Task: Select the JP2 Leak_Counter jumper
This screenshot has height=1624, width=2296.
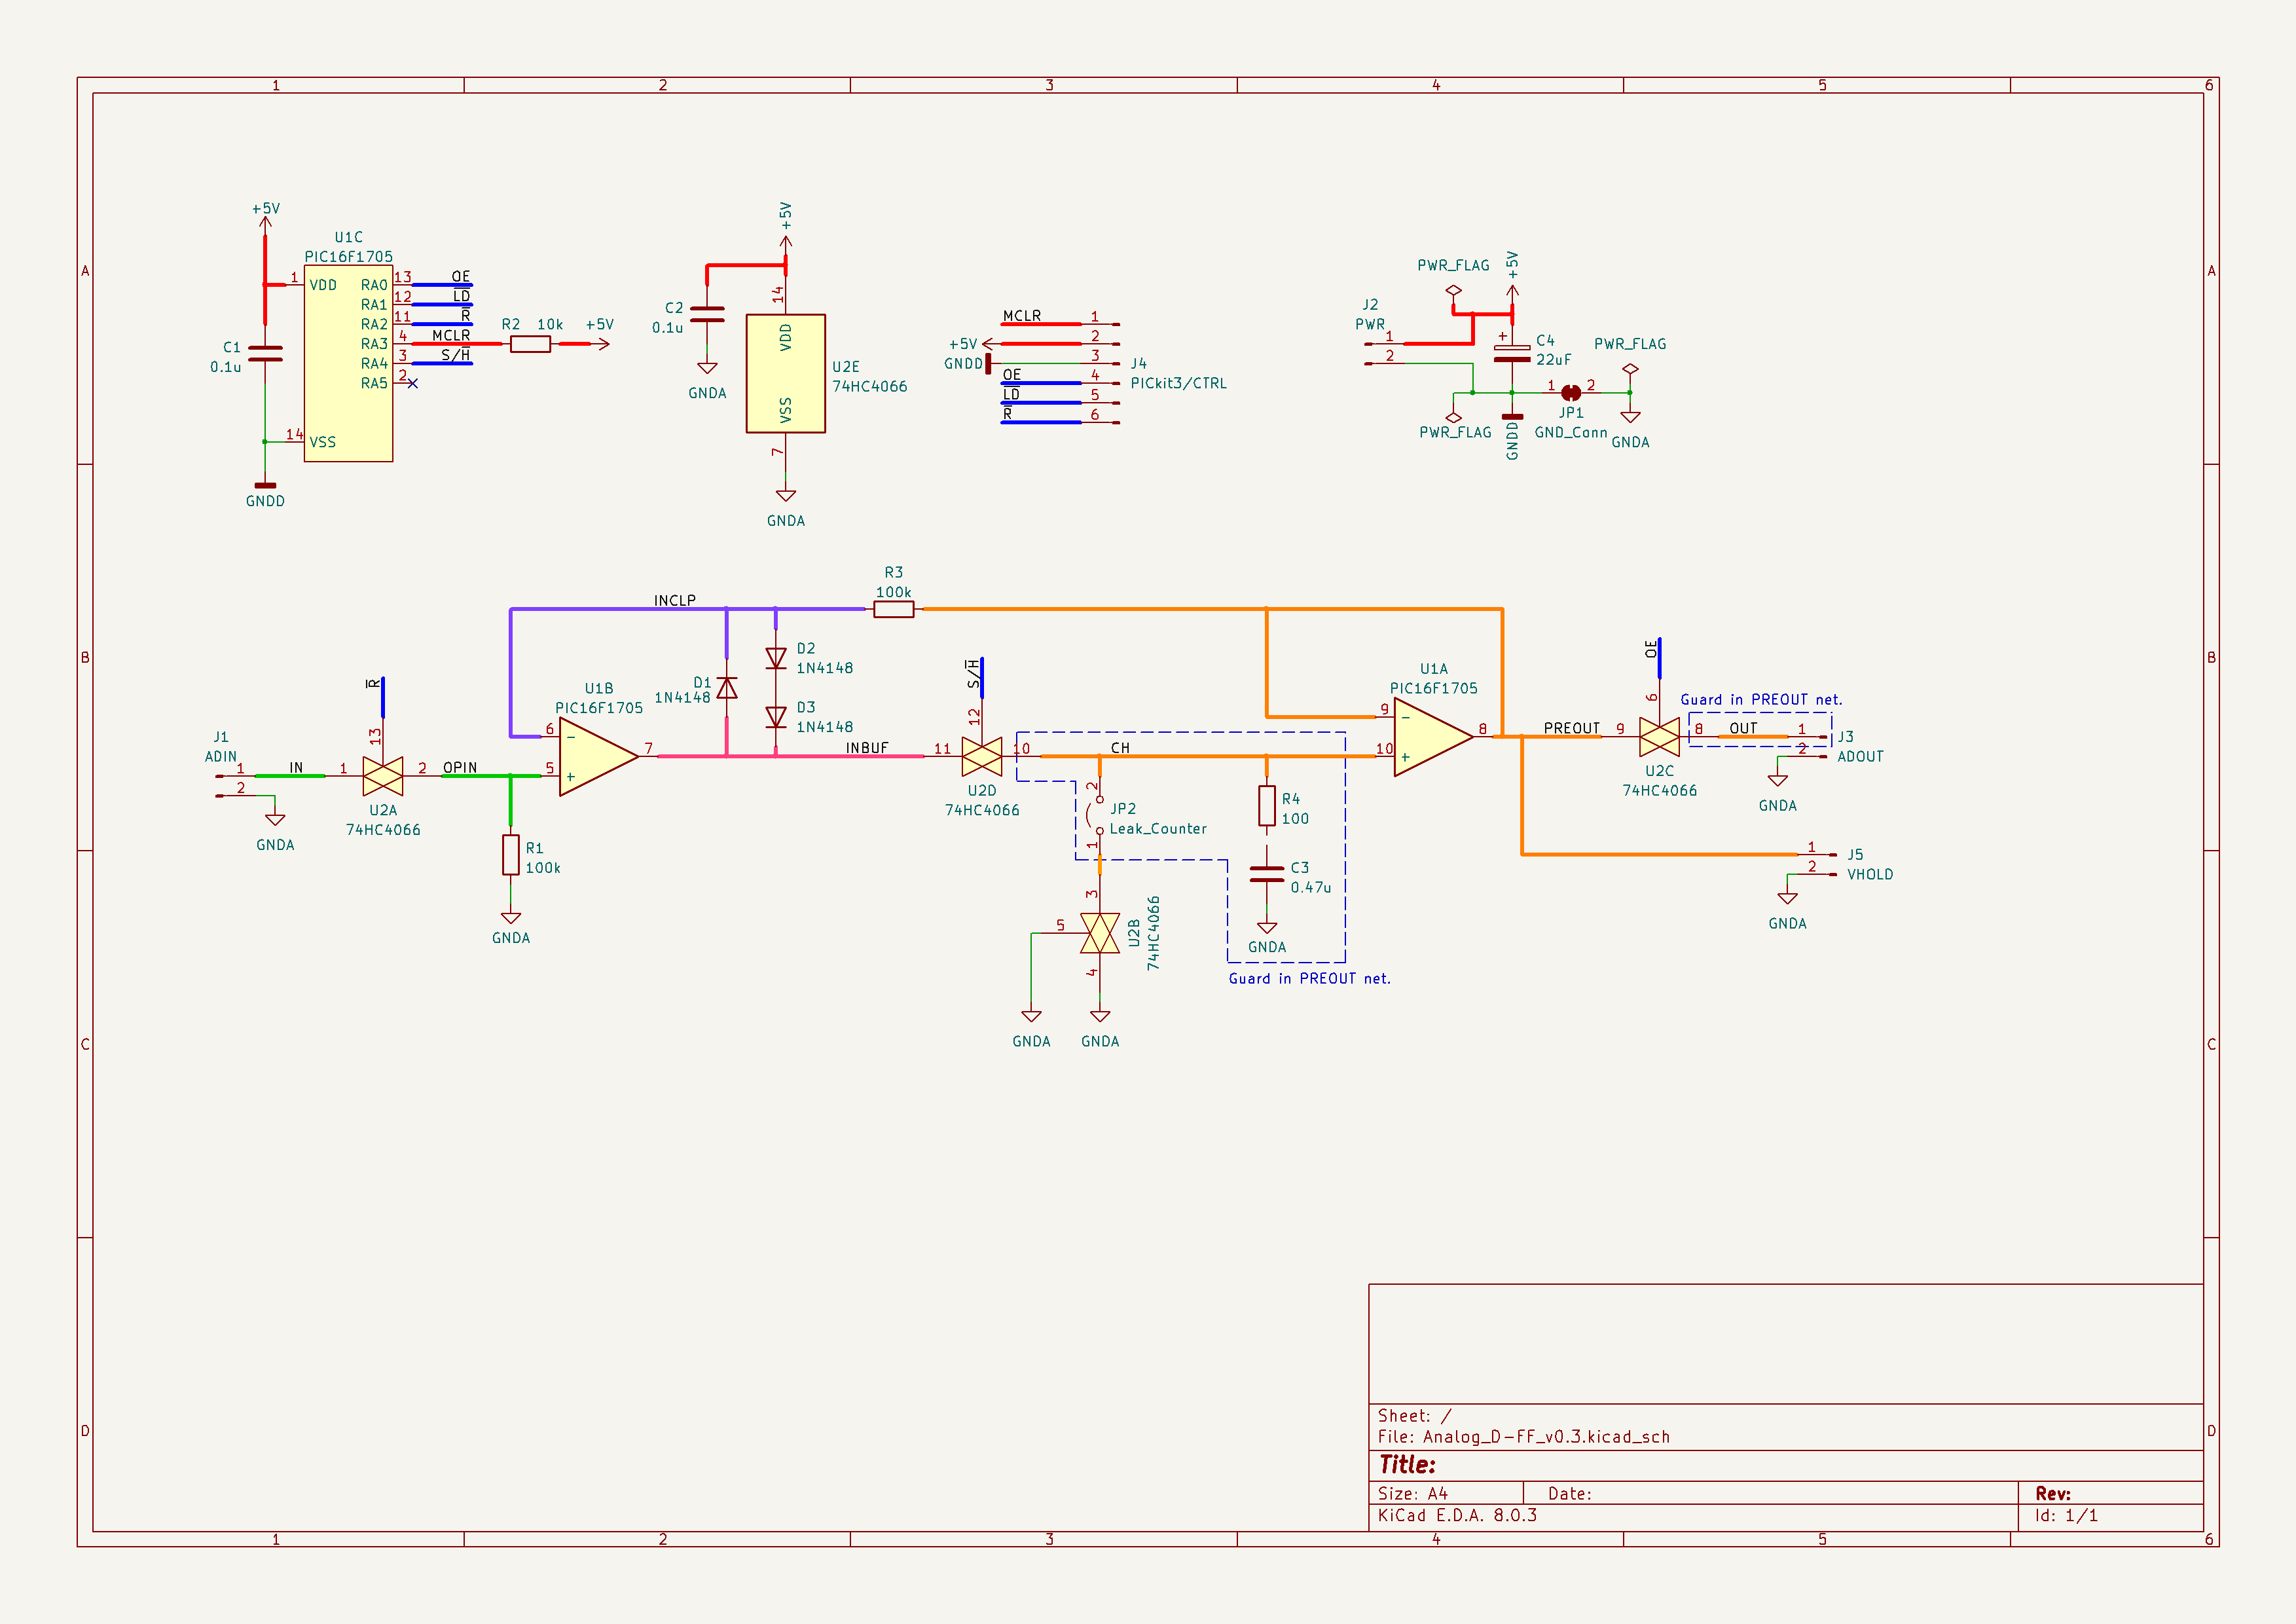Action: point(1096,815)
